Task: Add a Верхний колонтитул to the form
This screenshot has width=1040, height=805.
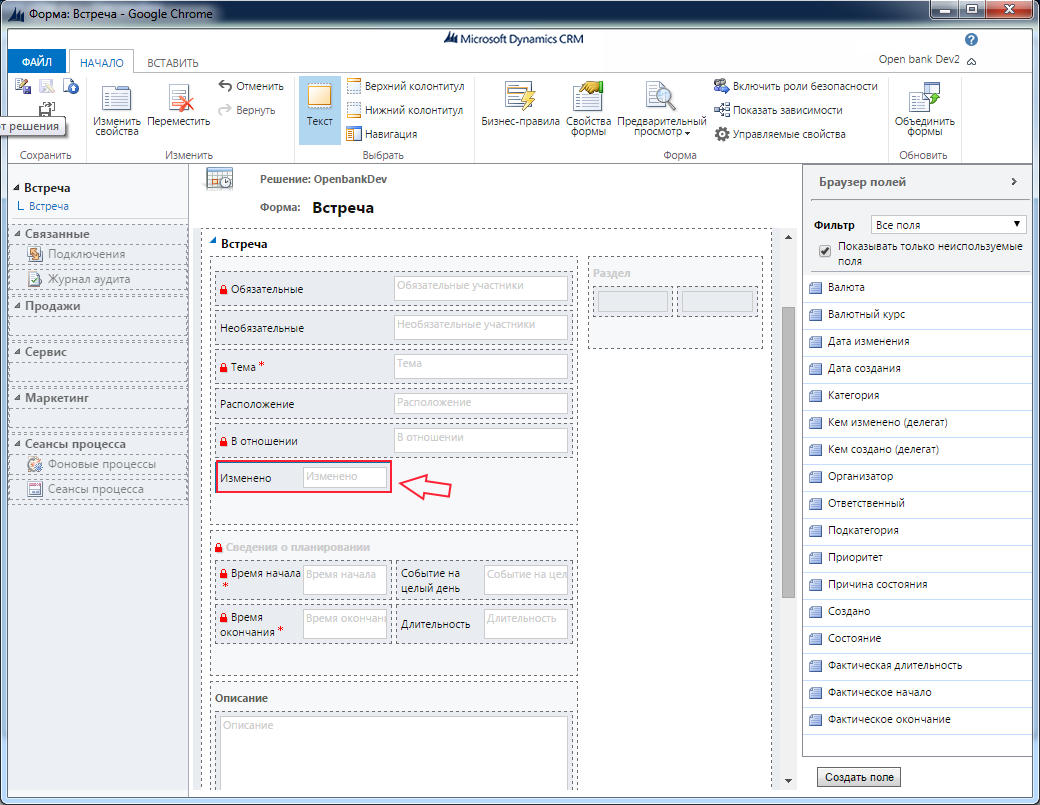Action: point(404,86)
